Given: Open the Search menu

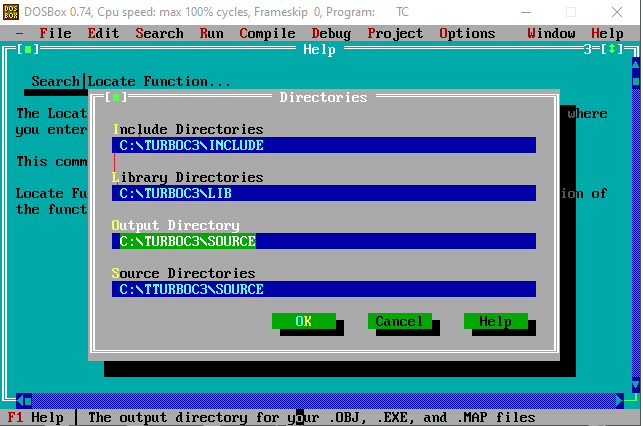Looking at the screenshot, I should point(160,33).
